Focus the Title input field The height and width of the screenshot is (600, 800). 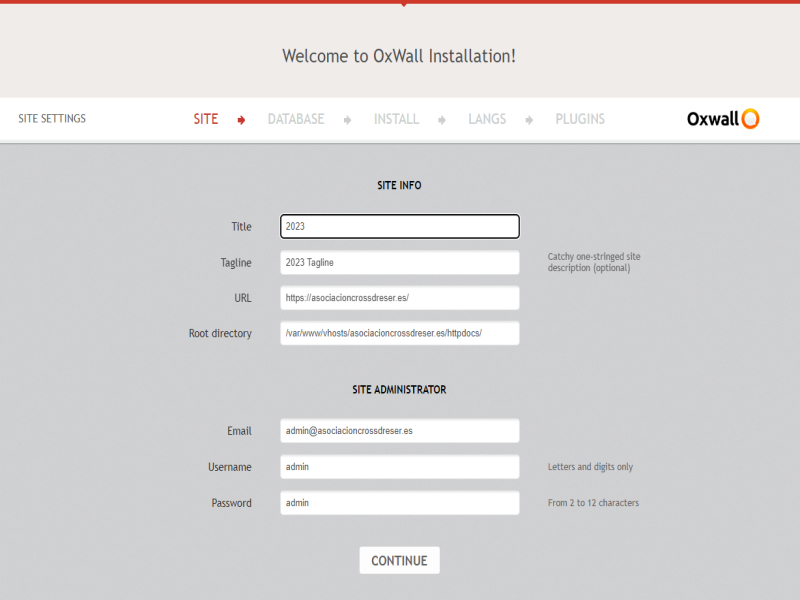point(399,227)
